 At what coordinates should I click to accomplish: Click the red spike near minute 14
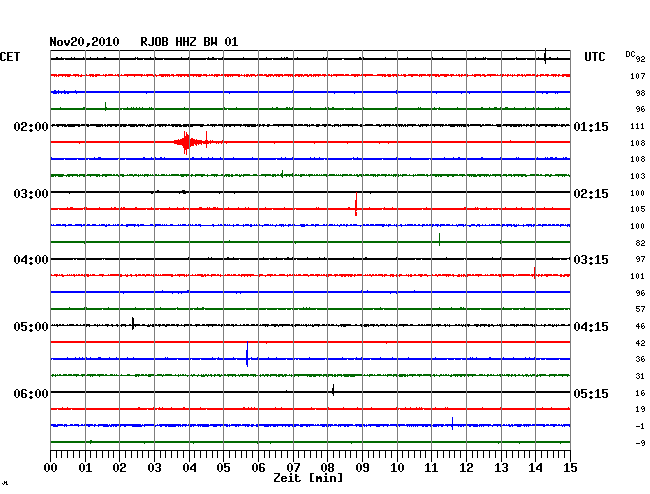[x=534, y=273]
